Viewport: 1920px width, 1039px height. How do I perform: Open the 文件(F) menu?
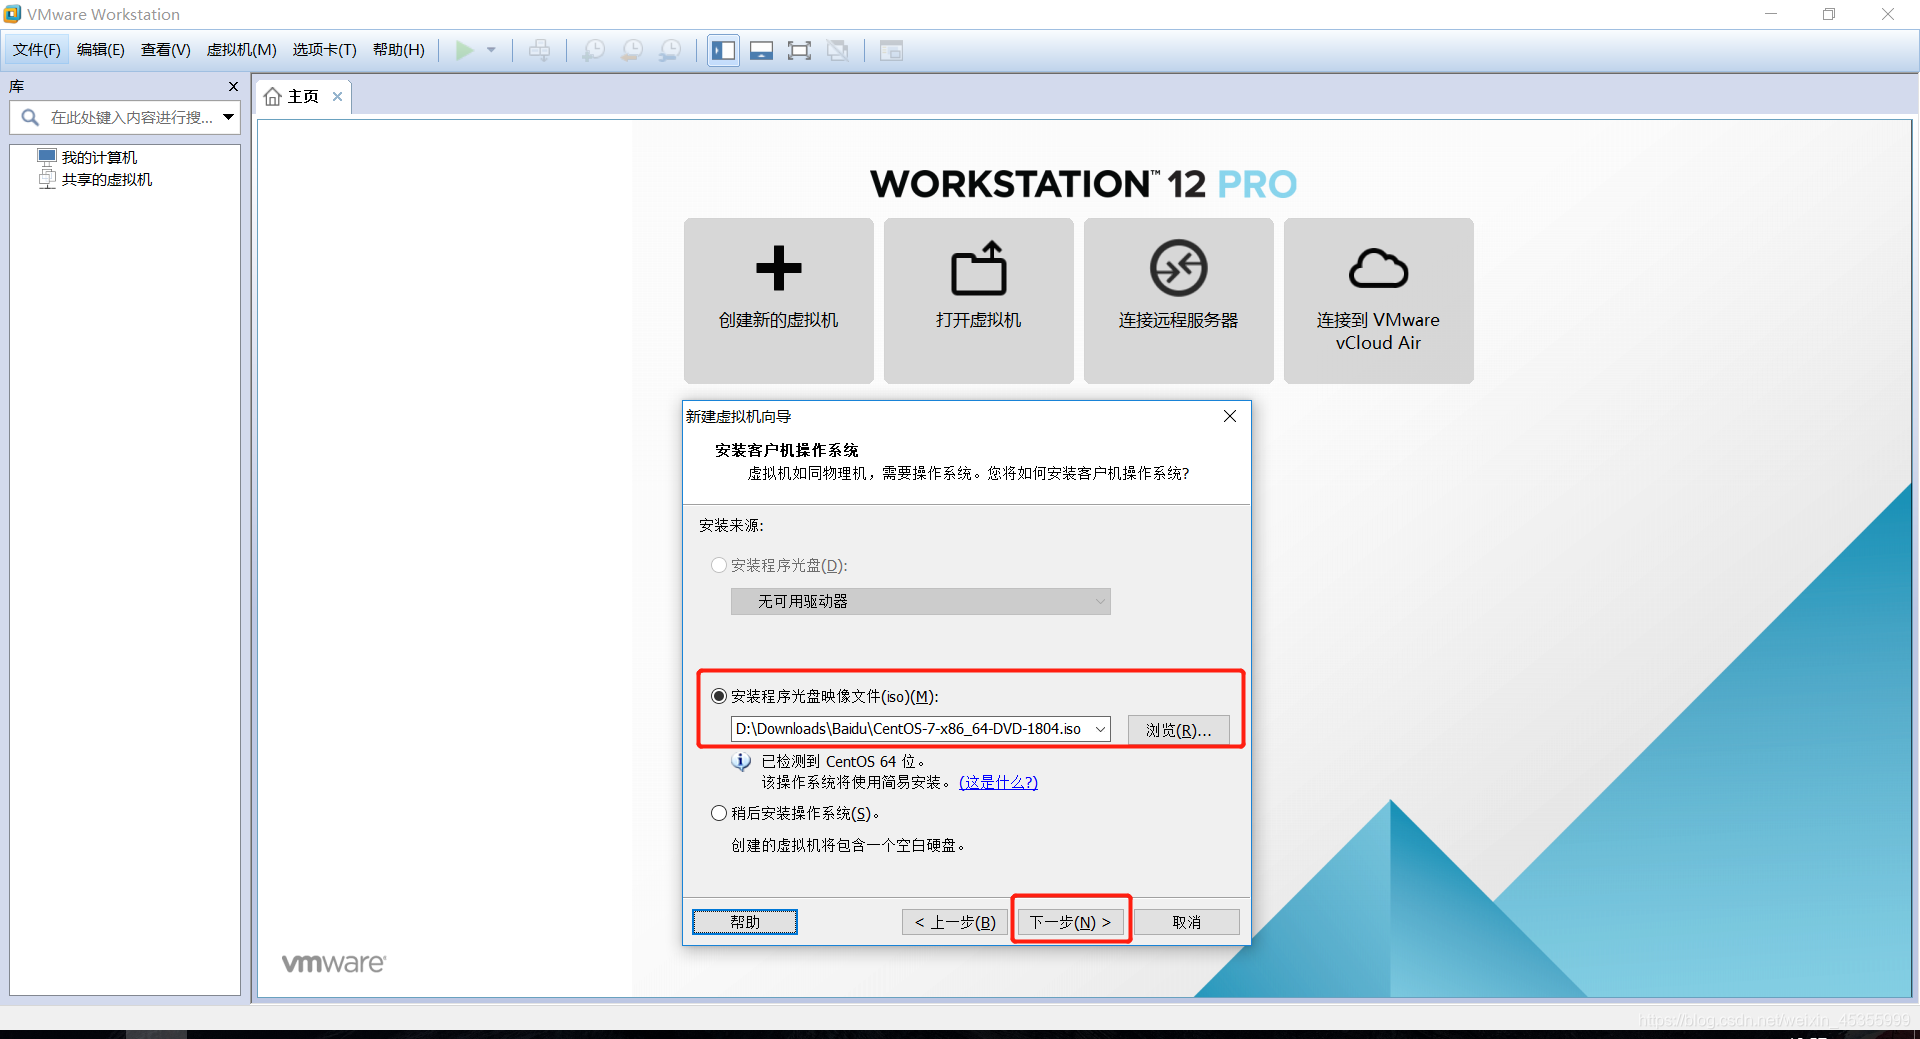point(37,50)
